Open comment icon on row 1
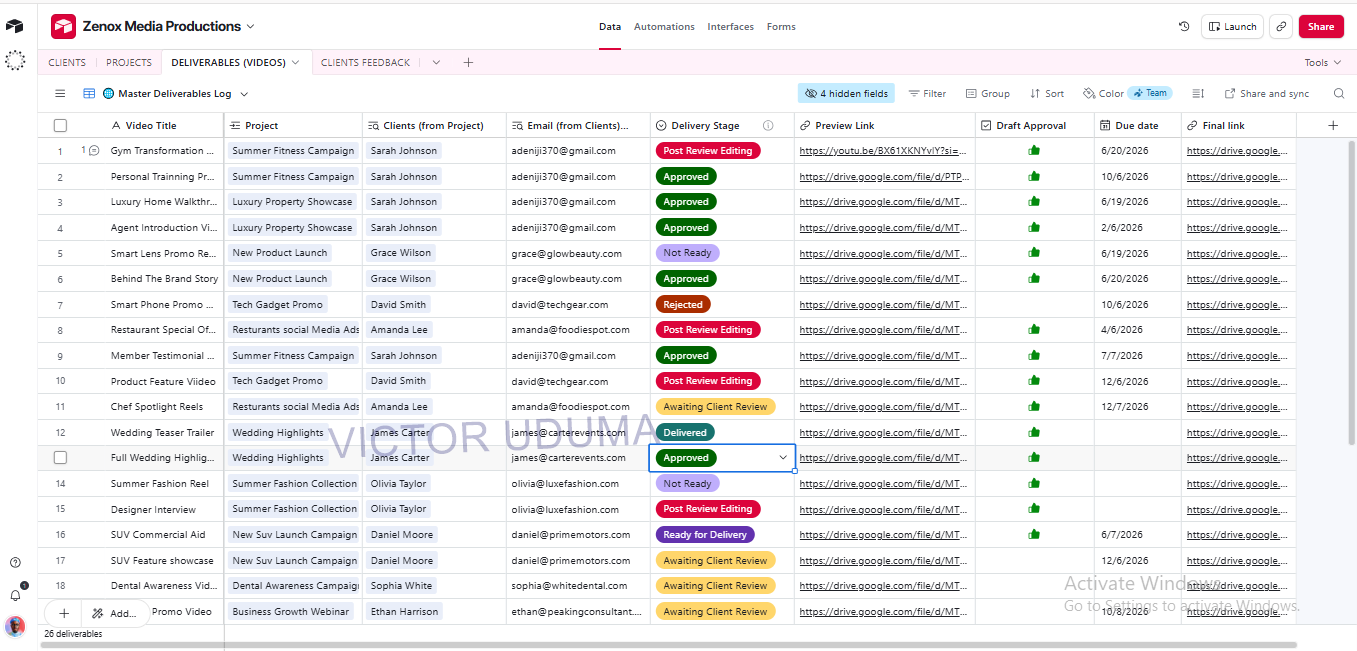Screen dimensions: 1357x651 click(x=94, y=151)
